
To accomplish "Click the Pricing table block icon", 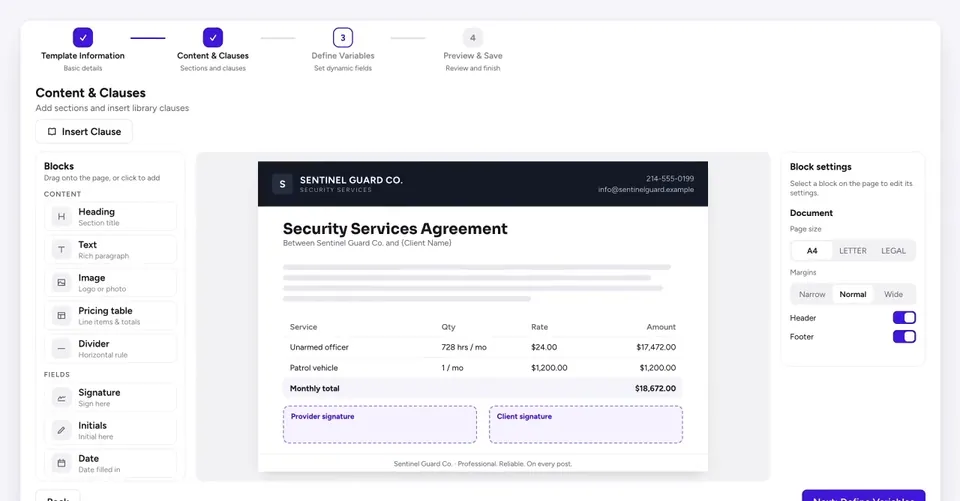I will click(61, 316).
